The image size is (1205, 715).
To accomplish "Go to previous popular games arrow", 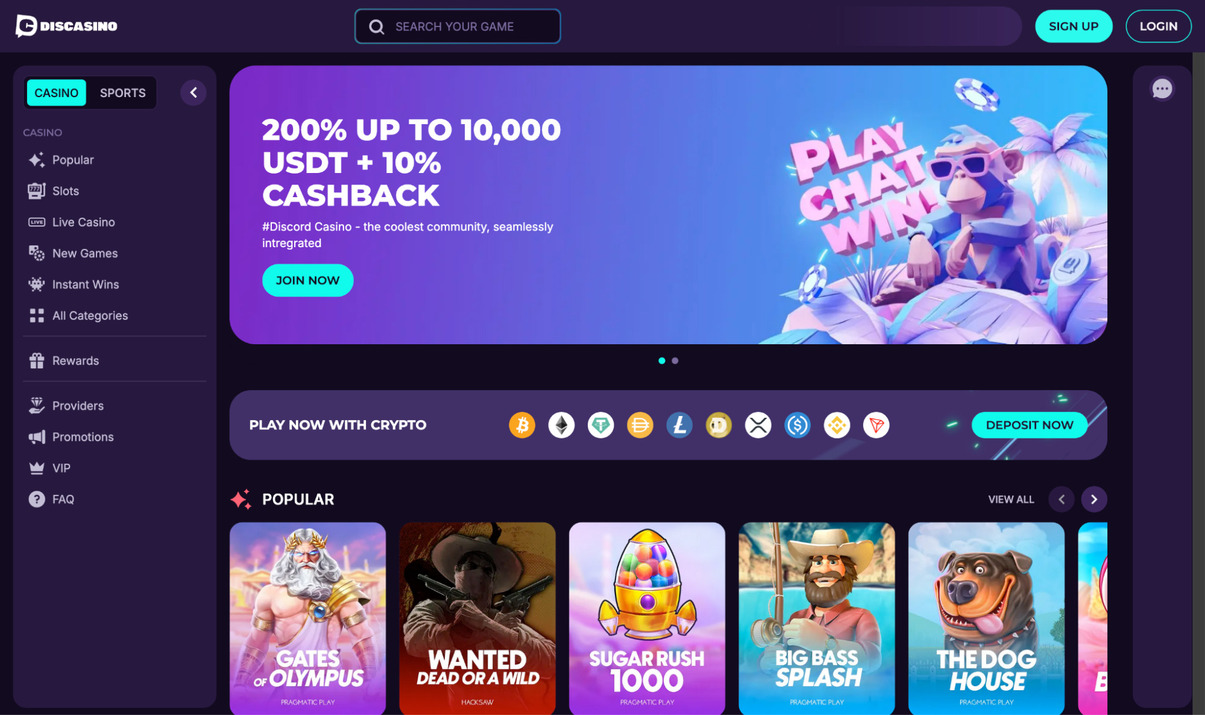I will (x=1062, y=499).
